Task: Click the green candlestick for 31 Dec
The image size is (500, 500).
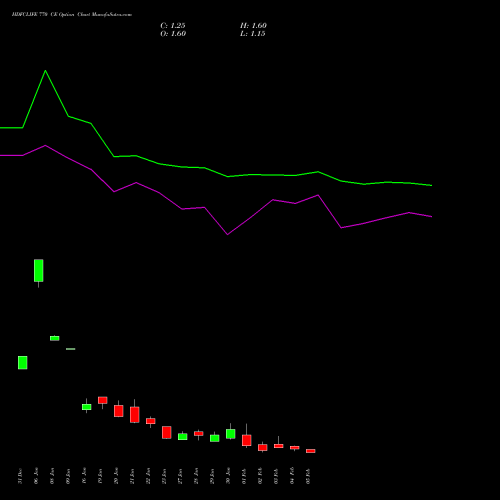Action: pos(23,363)
